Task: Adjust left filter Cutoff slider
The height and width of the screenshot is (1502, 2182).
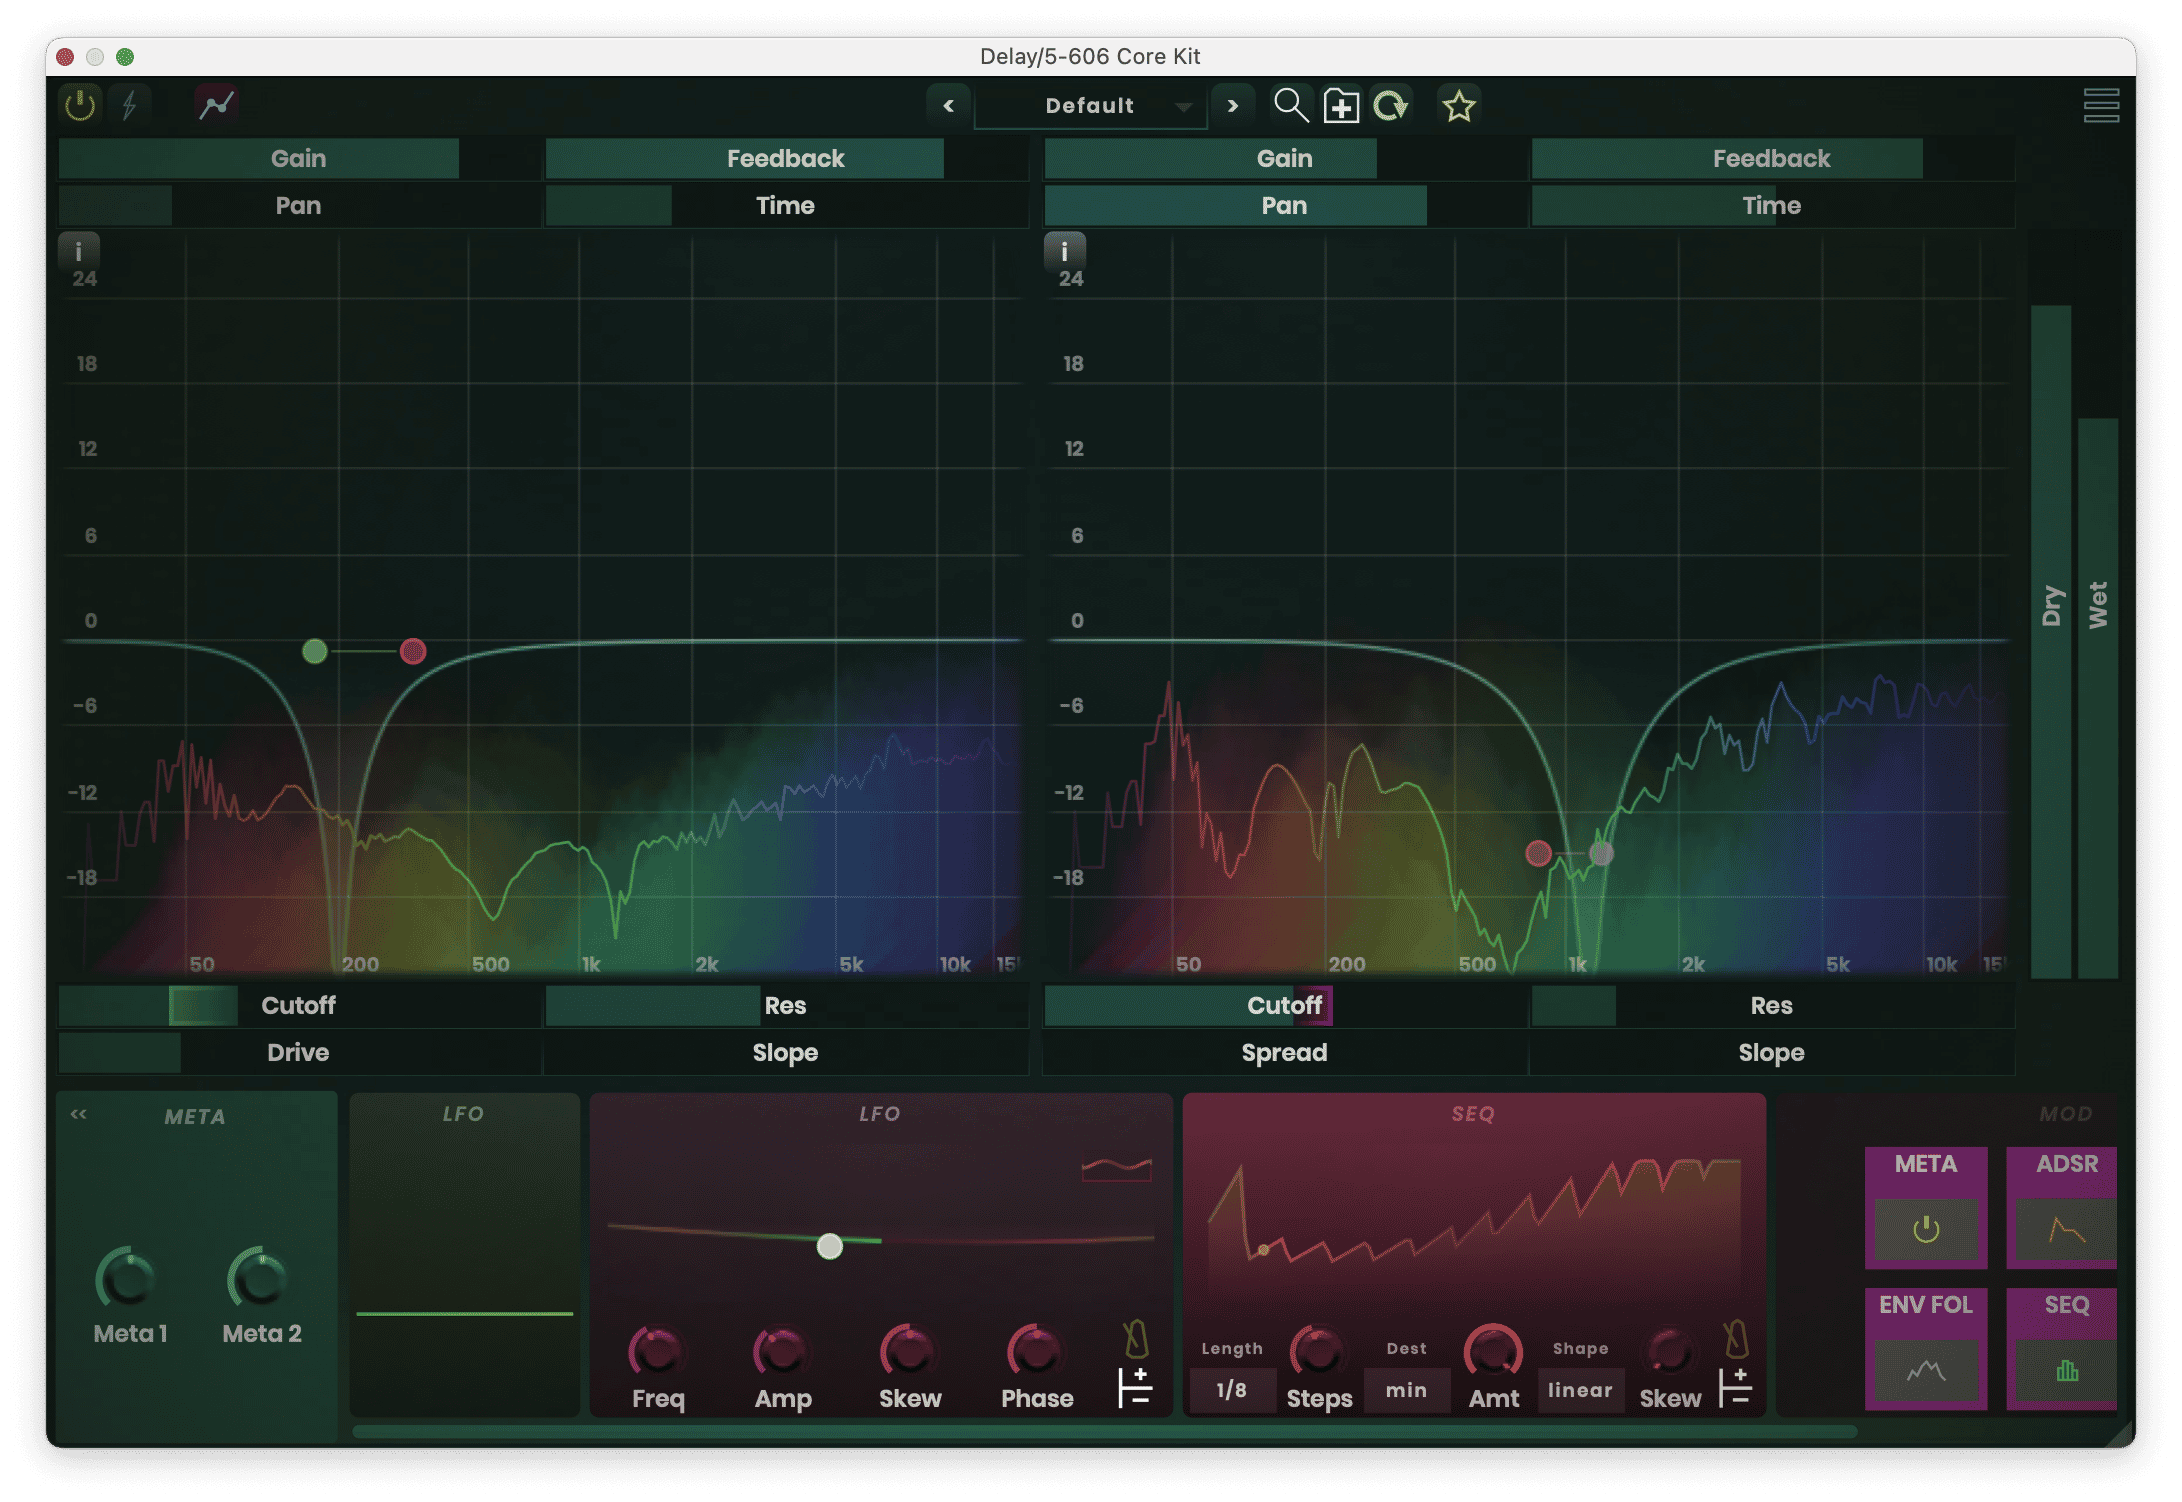Action: 298,1005
